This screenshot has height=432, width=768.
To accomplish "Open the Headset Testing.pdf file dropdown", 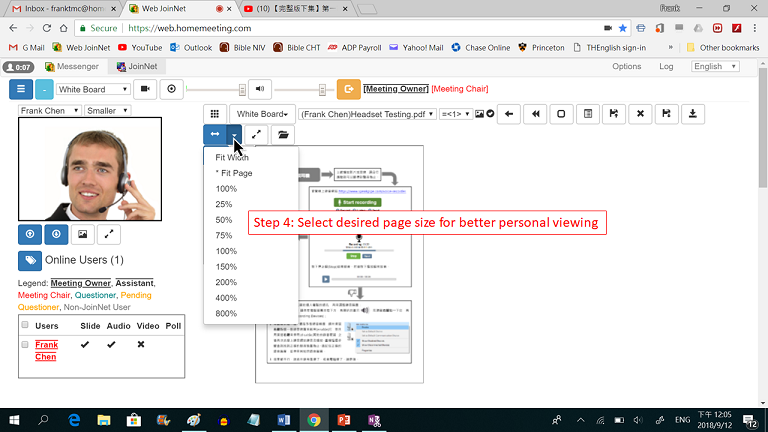I will 367,114.
